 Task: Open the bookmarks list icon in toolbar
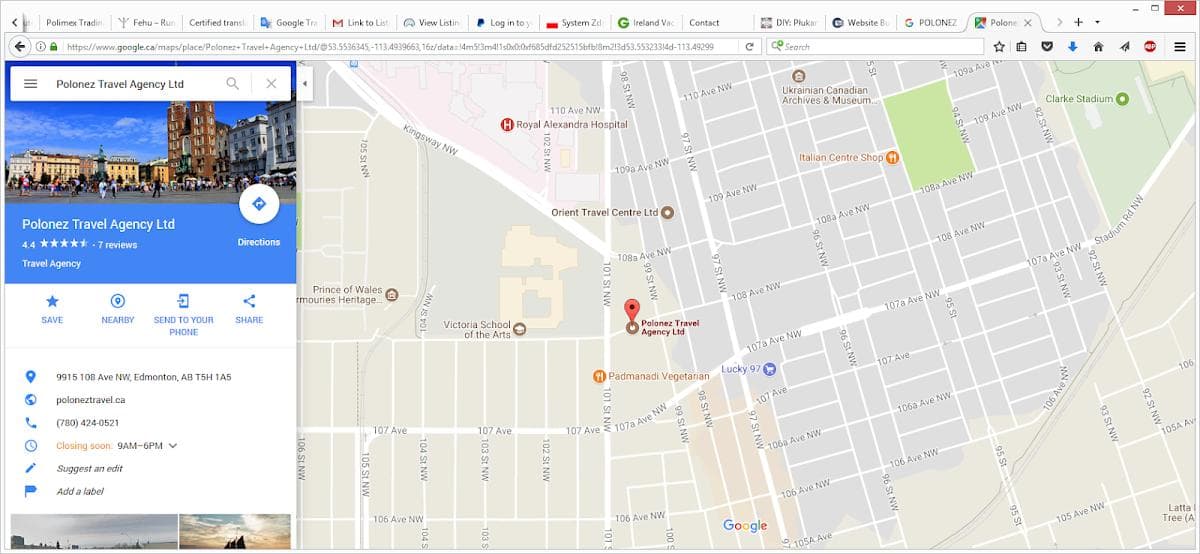1022,46
